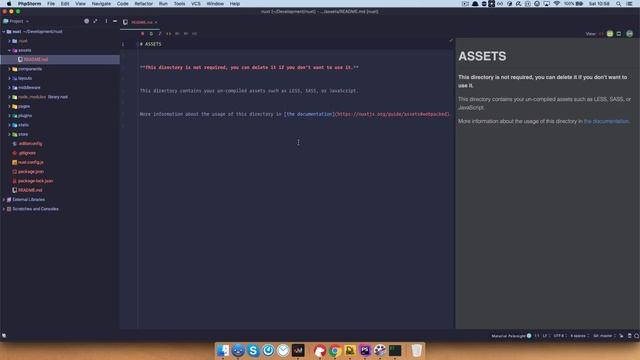
Task: Open the Refactor menu
Action: (144, 4)
